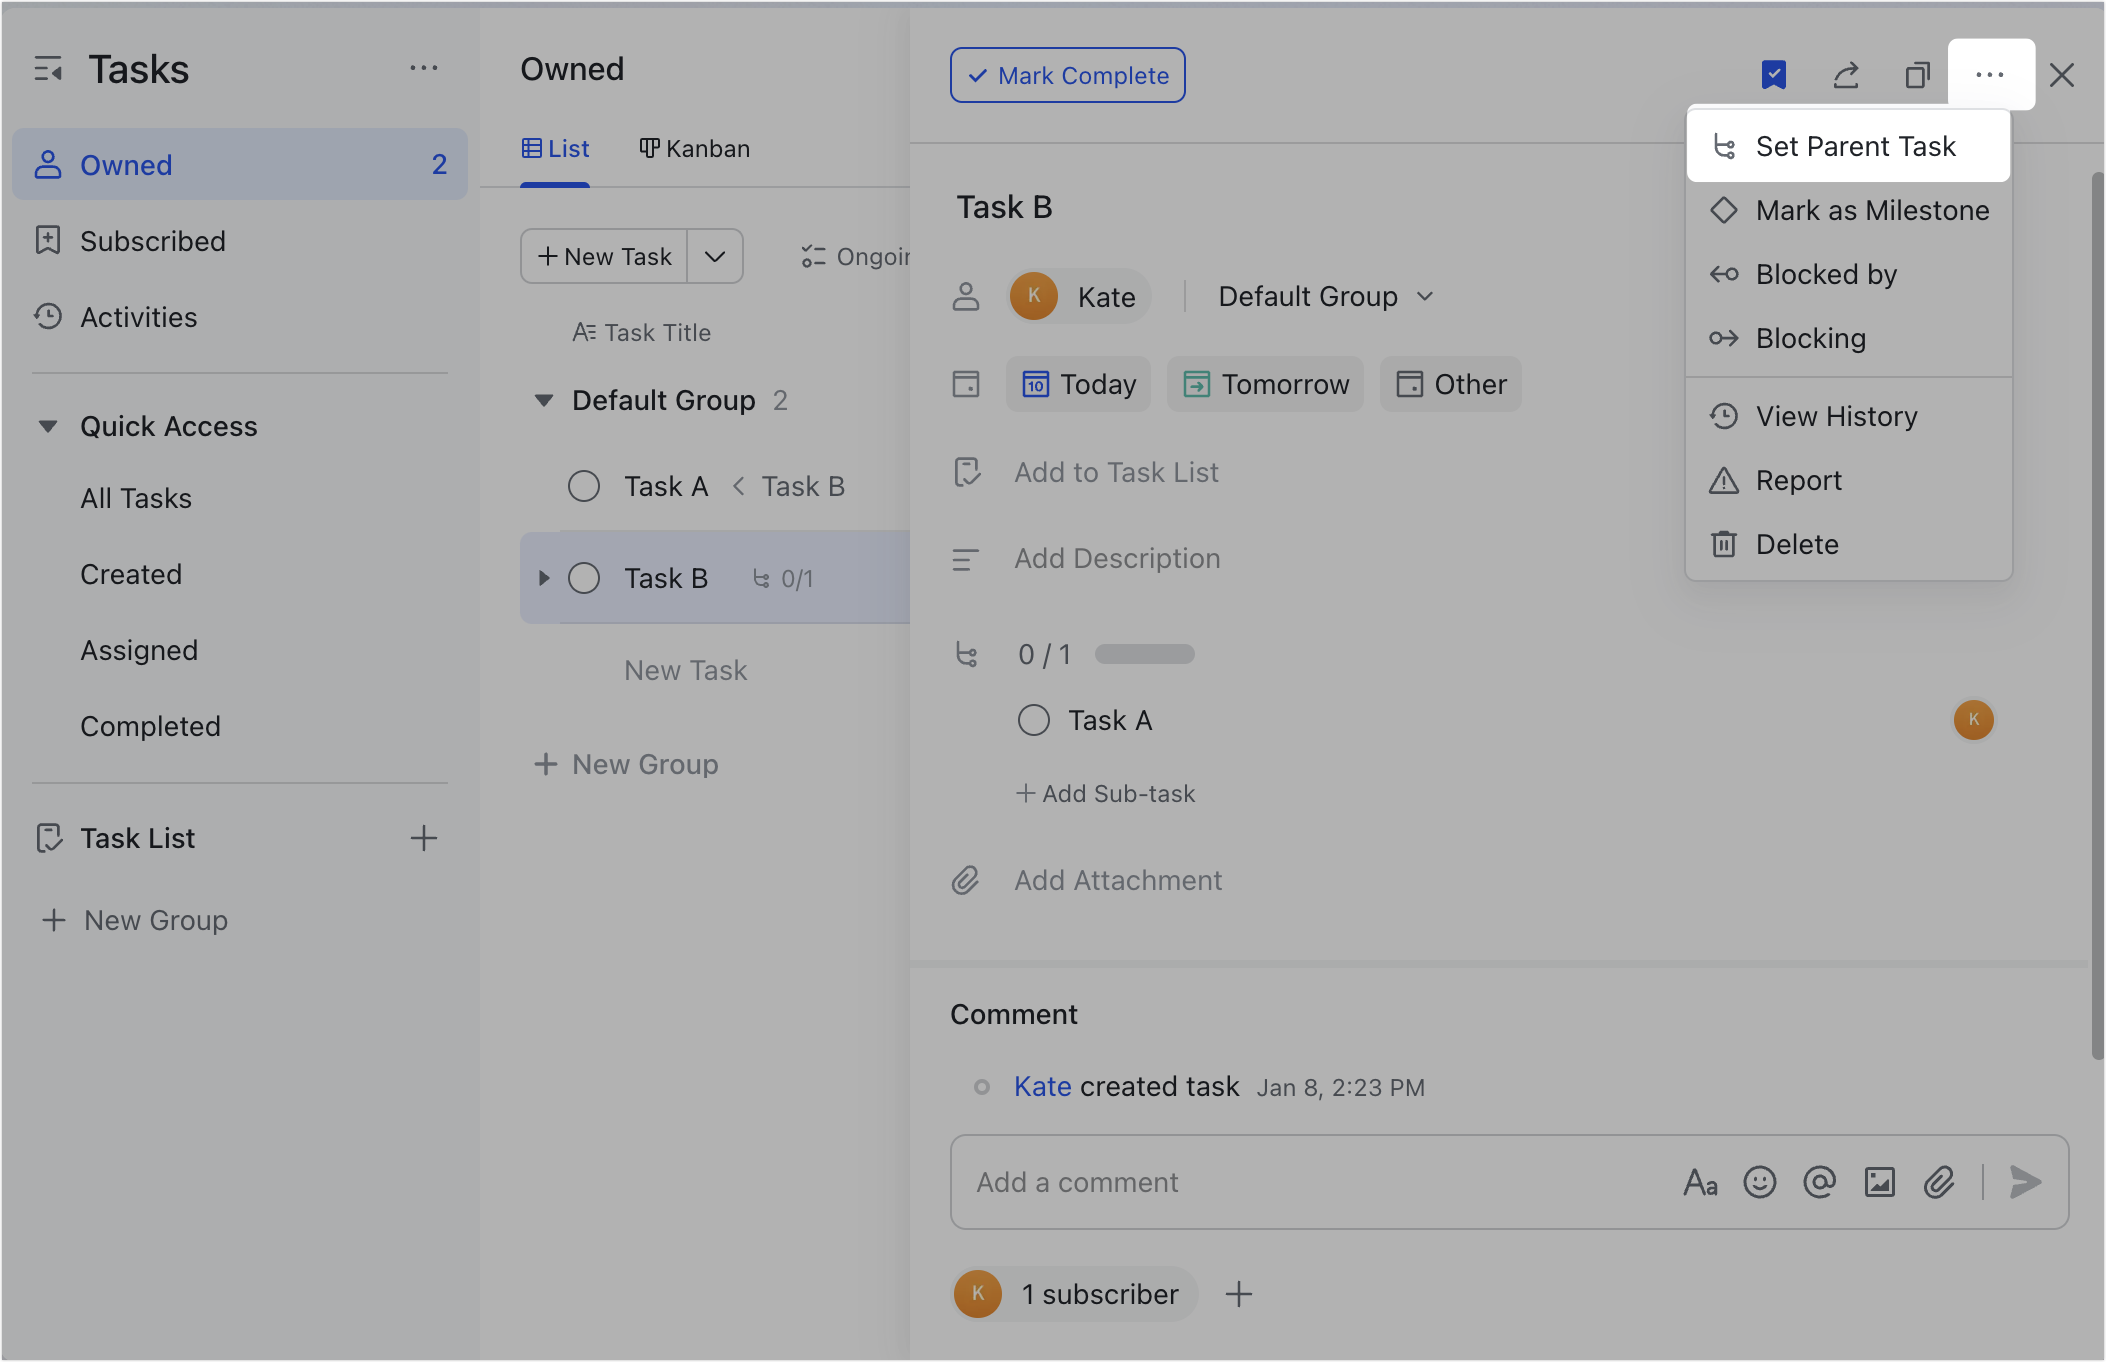Mention someone using the @ icon

pos(1820,1182)
